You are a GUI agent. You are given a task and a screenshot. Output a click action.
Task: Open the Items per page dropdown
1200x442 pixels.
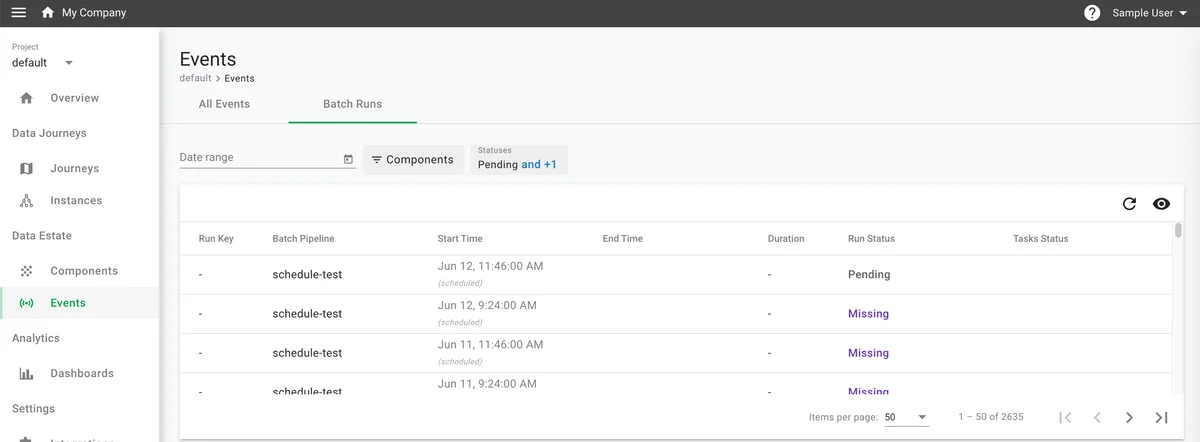(x=906, y=417)
